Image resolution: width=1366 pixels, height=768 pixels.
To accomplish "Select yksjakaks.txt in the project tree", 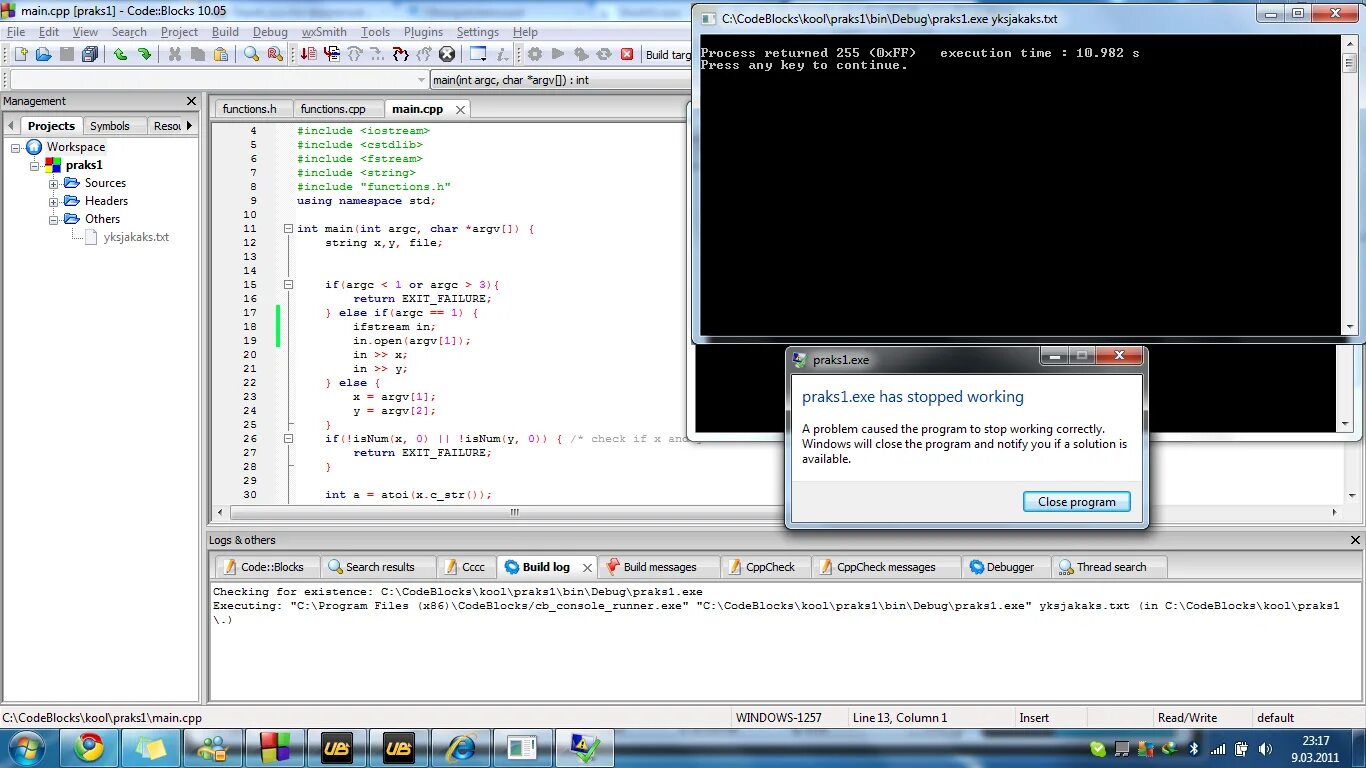I will click(136, 237).
